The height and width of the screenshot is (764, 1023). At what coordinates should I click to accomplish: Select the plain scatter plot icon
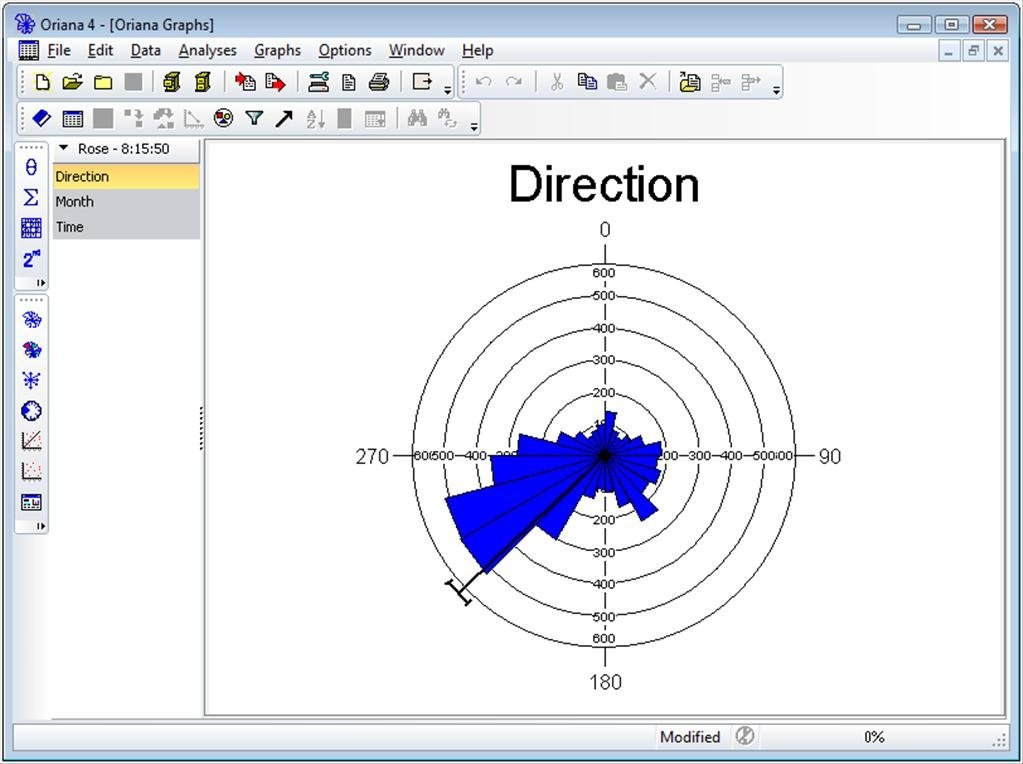click(x=31, y=471)
